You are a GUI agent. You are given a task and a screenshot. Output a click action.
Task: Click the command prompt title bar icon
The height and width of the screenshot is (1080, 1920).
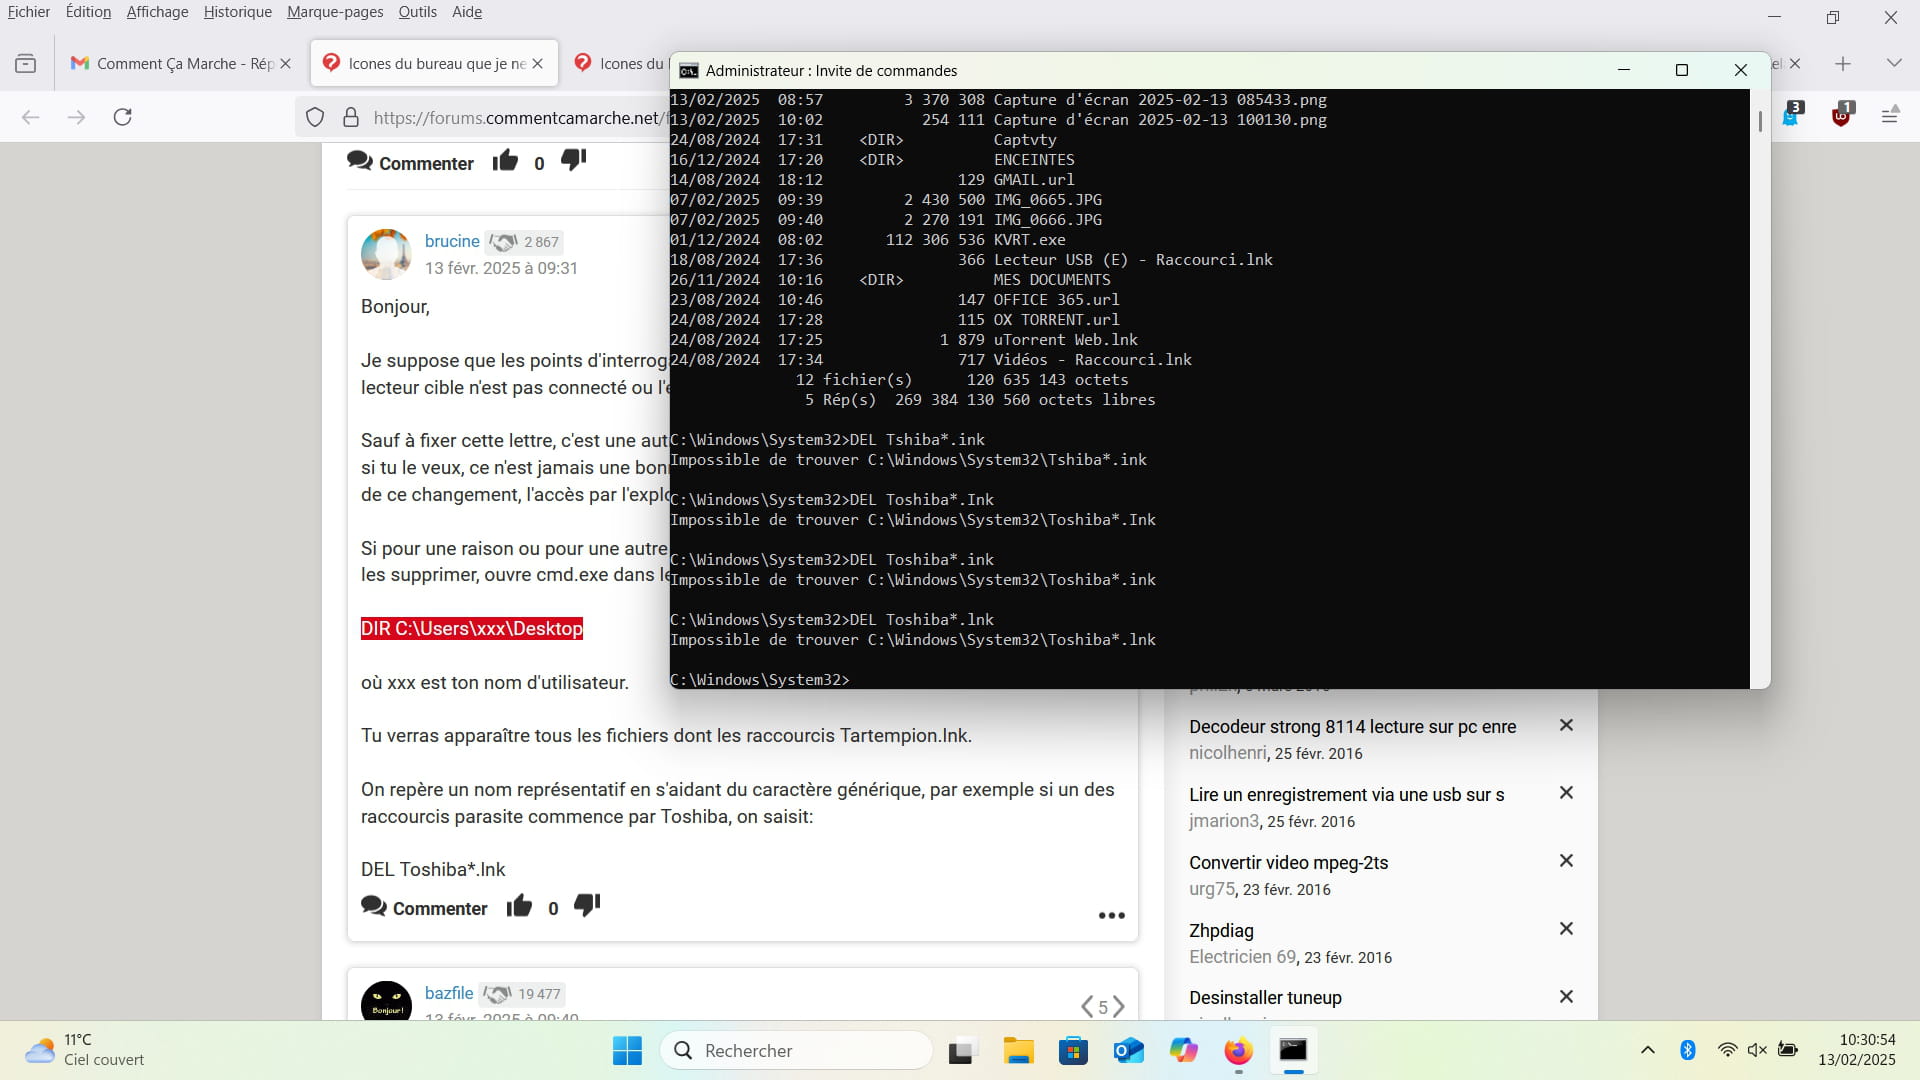[688, 71]
